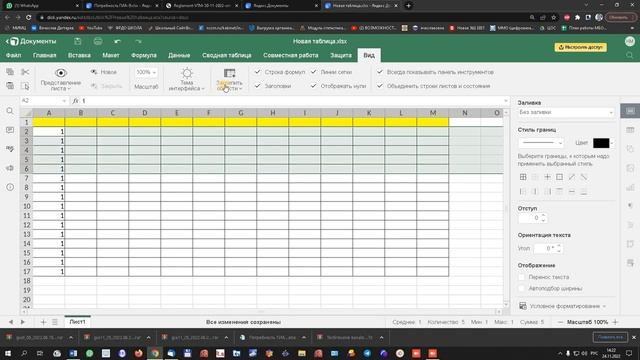Zoom out with status bar minus
640x360 pixels.
[560, 322]
